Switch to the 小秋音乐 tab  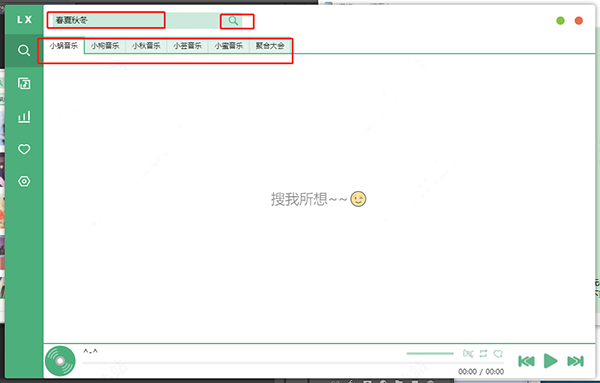[x=146, y=46]
